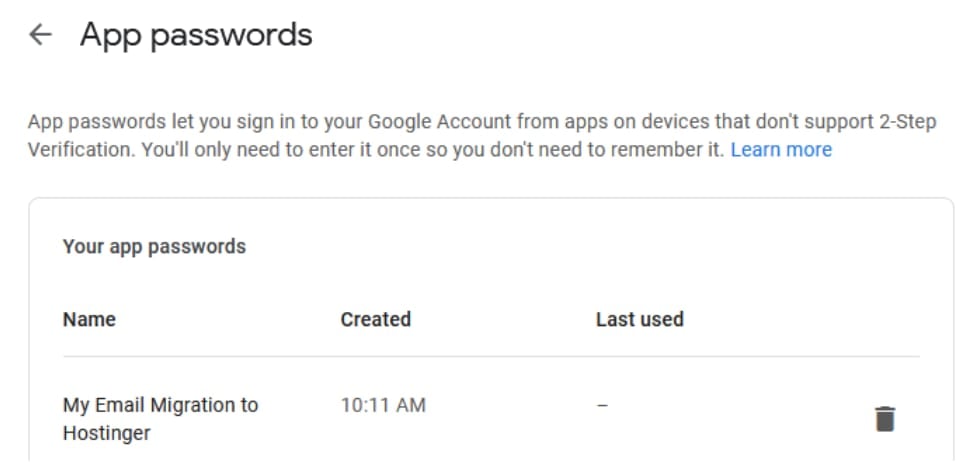
Task: Click the back arrow icon
Action: (x=40, y=35)
